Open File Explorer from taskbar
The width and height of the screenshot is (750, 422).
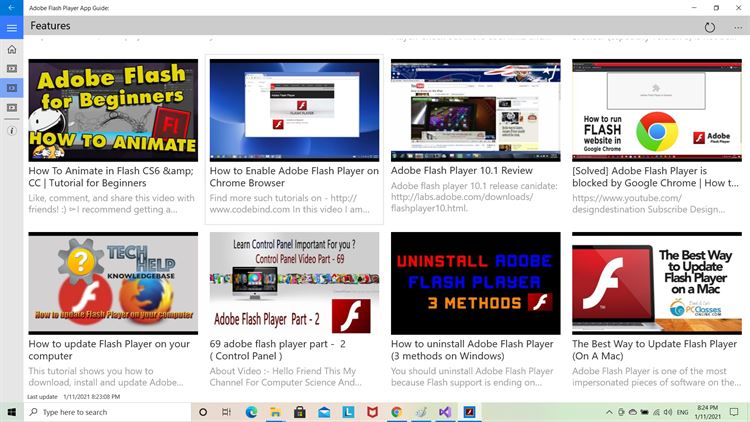(x=276, y=412)
